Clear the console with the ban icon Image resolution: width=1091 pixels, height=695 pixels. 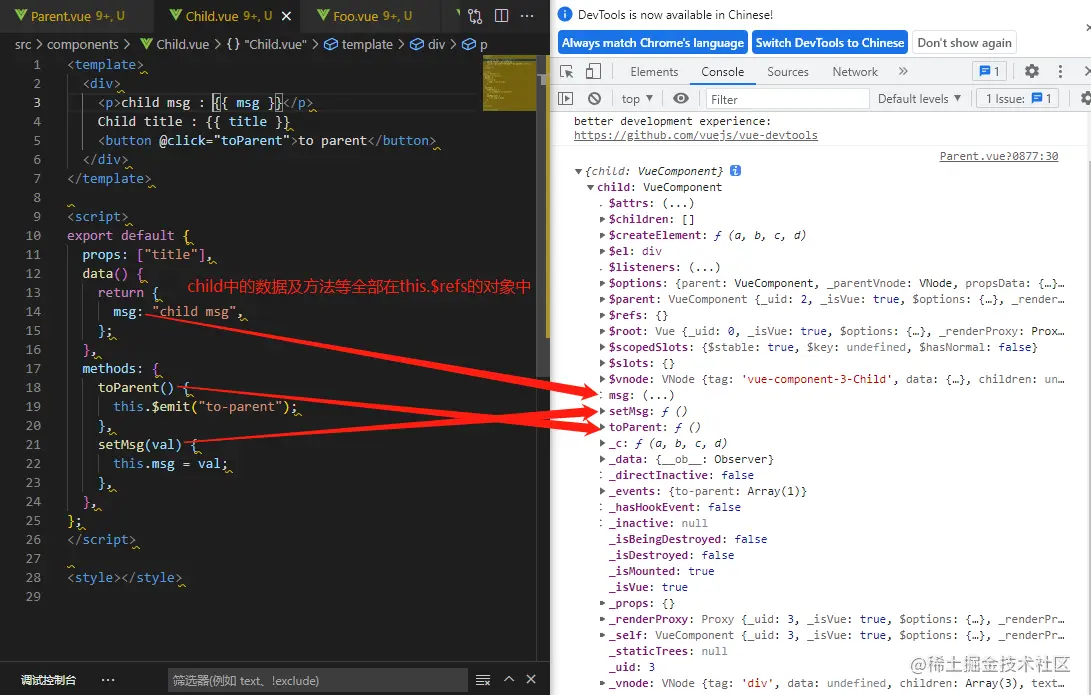coord(594,99)
